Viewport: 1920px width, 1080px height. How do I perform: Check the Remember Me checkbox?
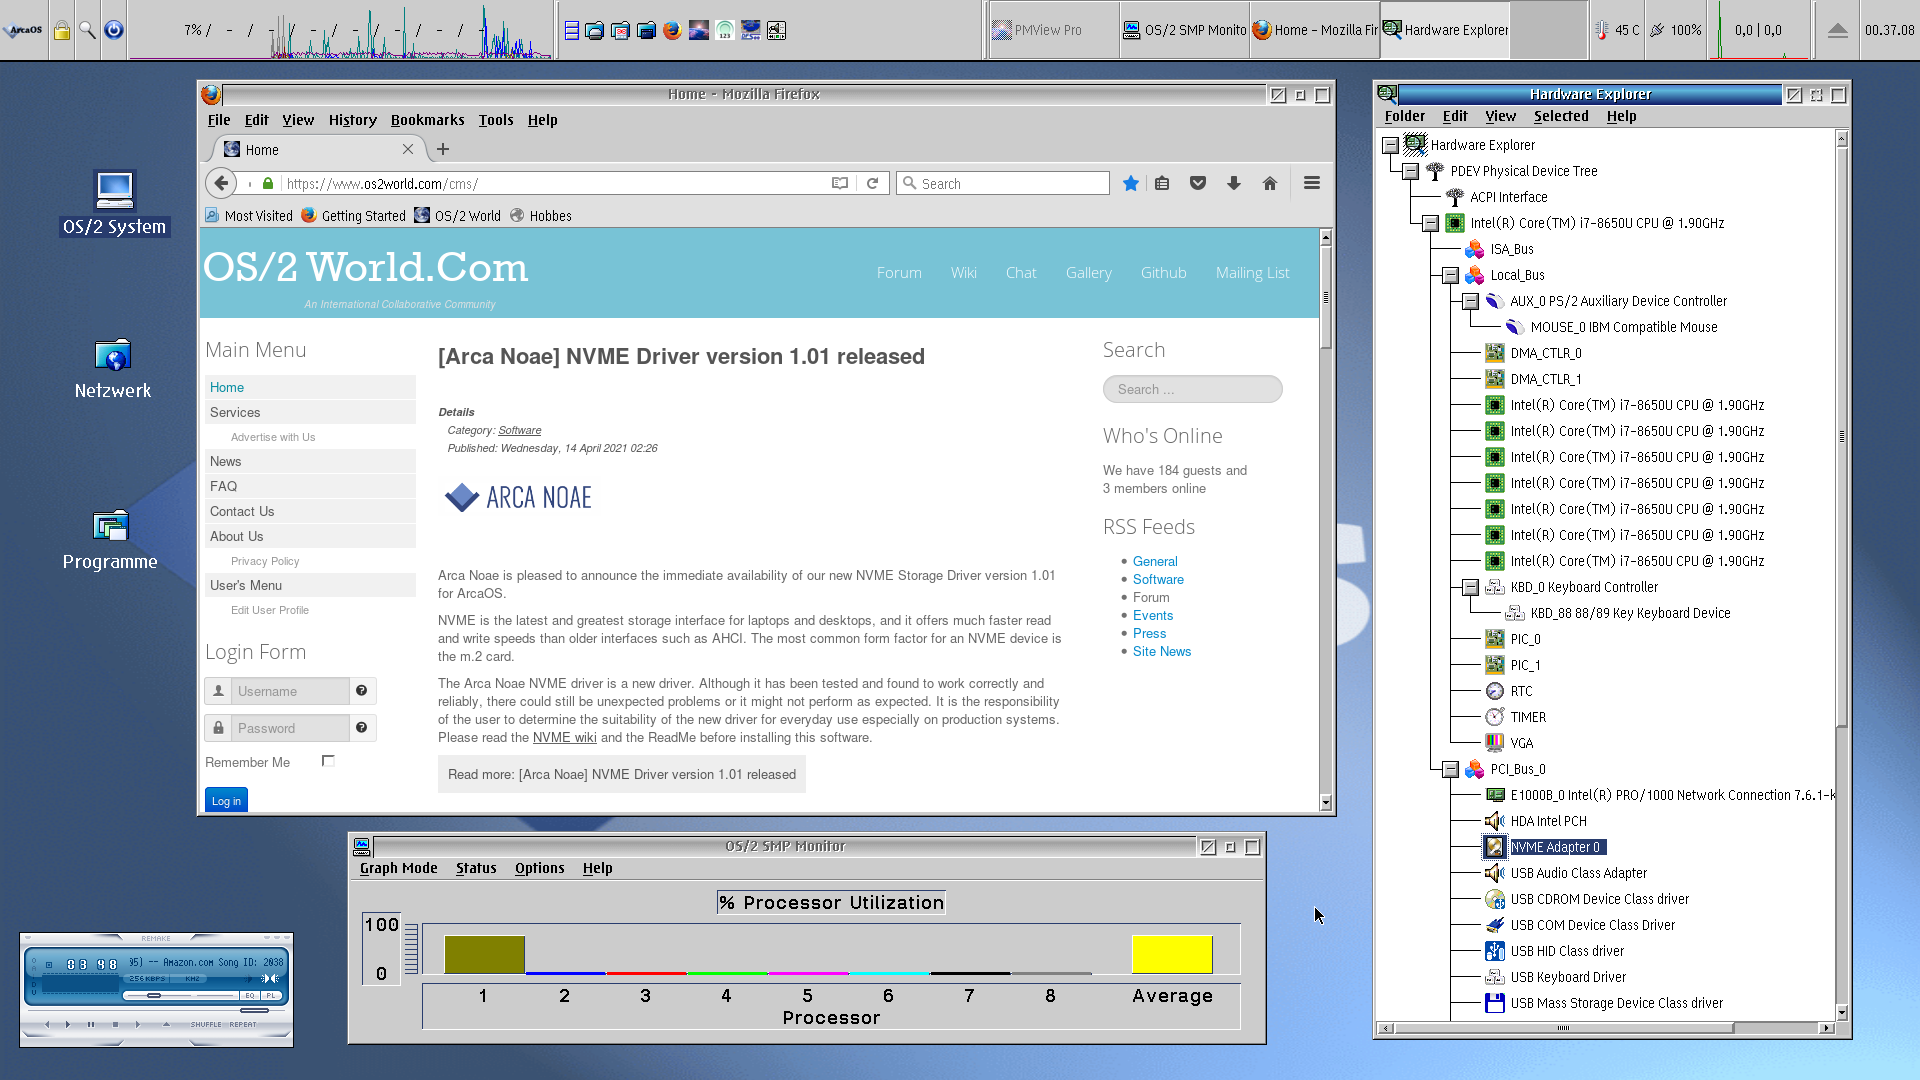coord(328,761)
